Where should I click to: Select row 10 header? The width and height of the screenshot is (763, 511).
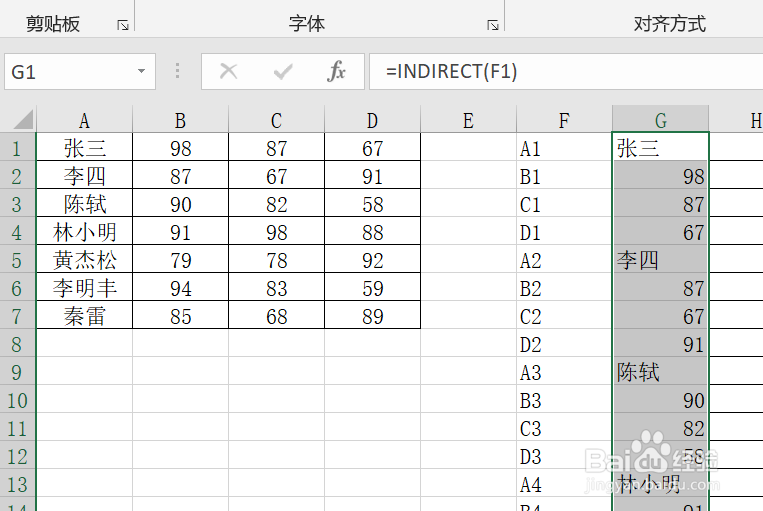point(18,400)
